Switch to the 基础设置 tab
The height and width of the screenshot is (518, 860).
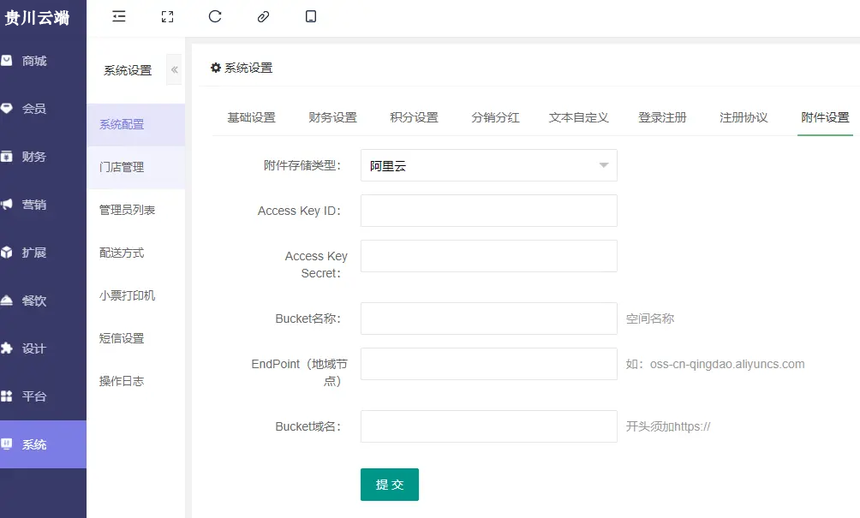(x=251, y=117)
